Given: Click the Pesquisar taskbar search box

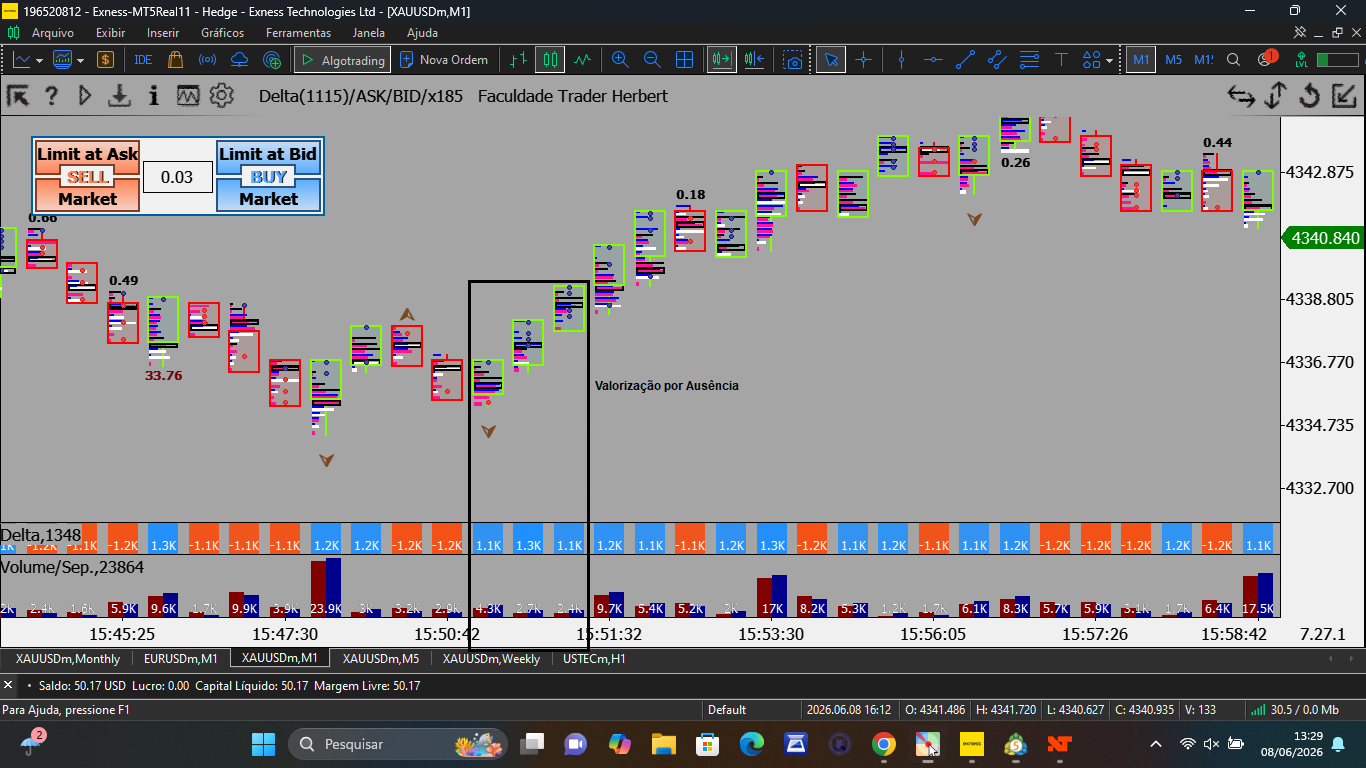Looking at the screenshot, I should [397, 744].
